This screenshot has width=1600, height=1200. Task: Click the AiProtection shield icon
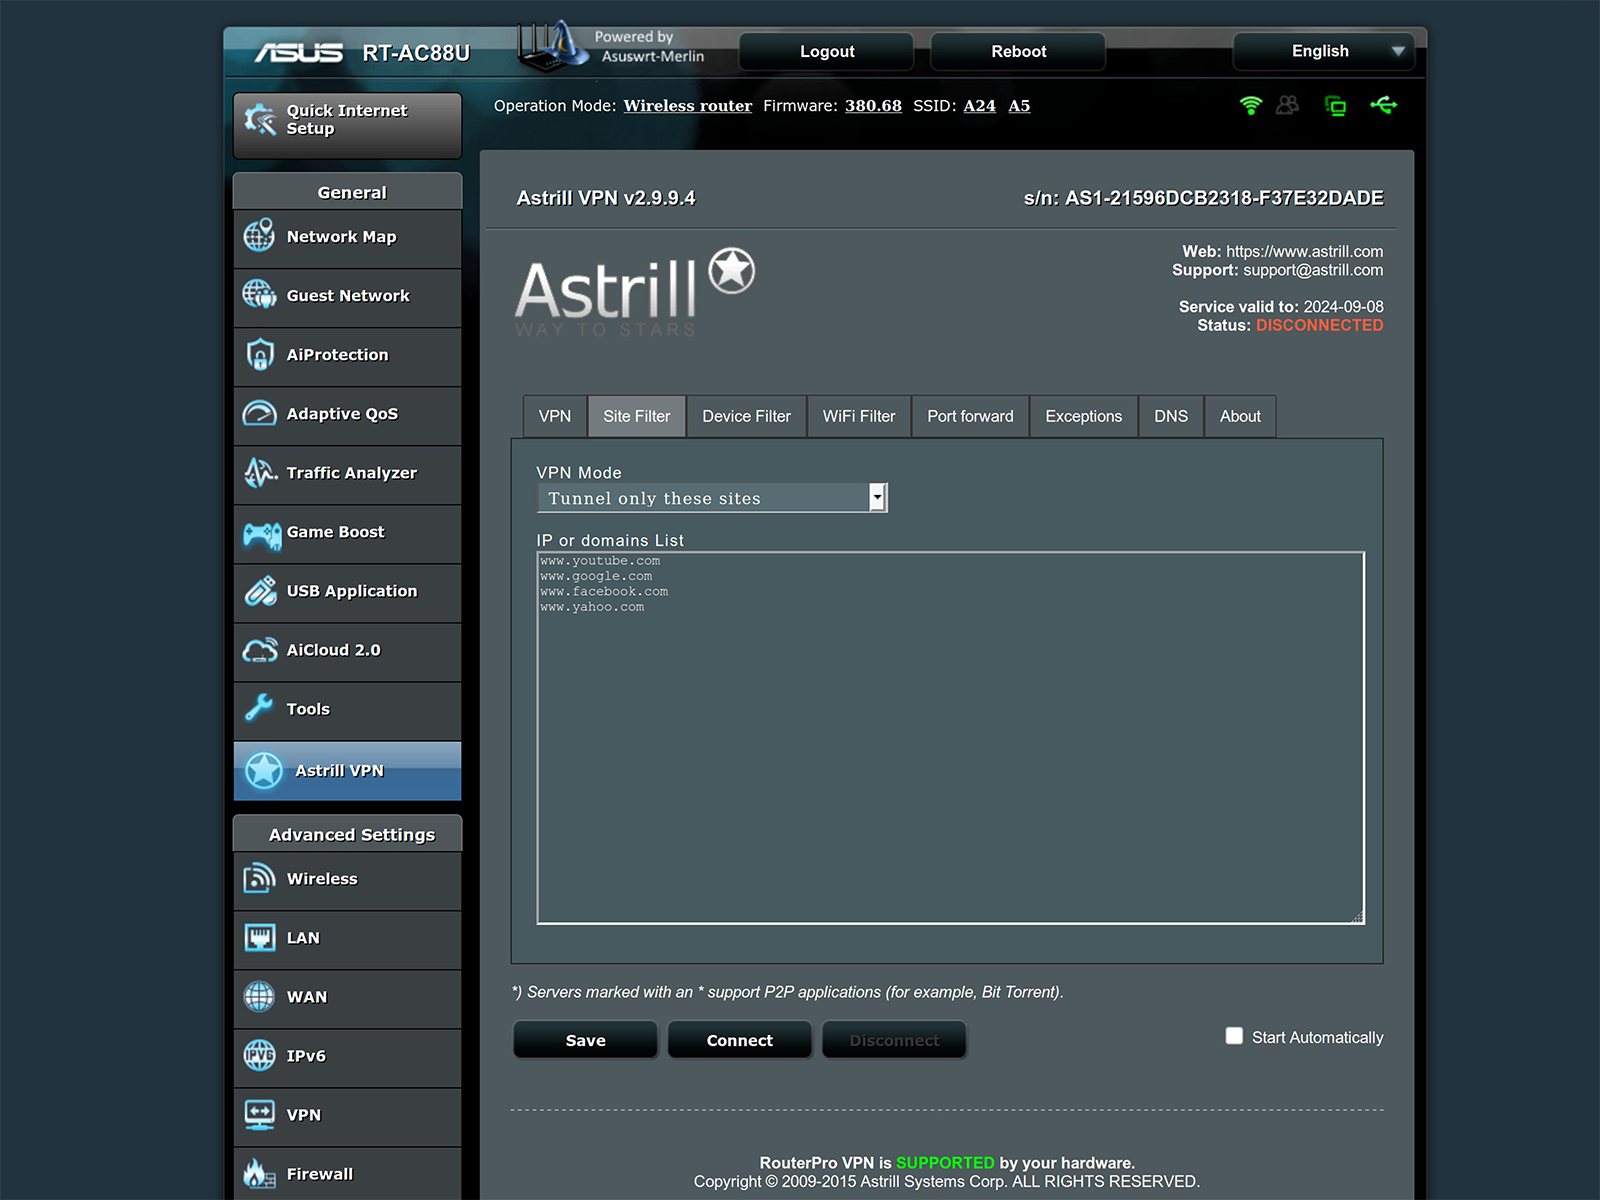pyautogui.click(x=260, y=354)
